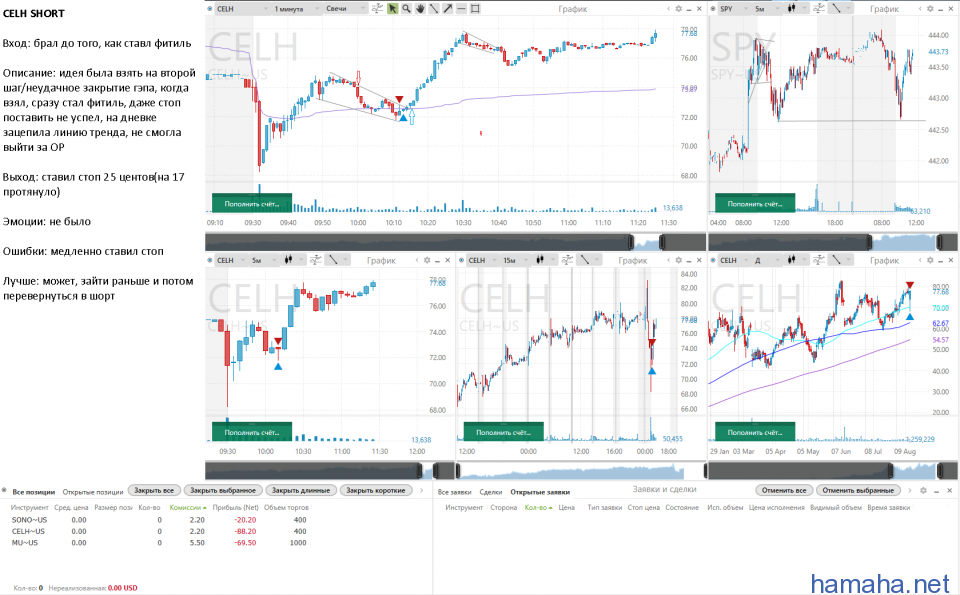Toggle link indicator of SPY chart

[713, 9]
